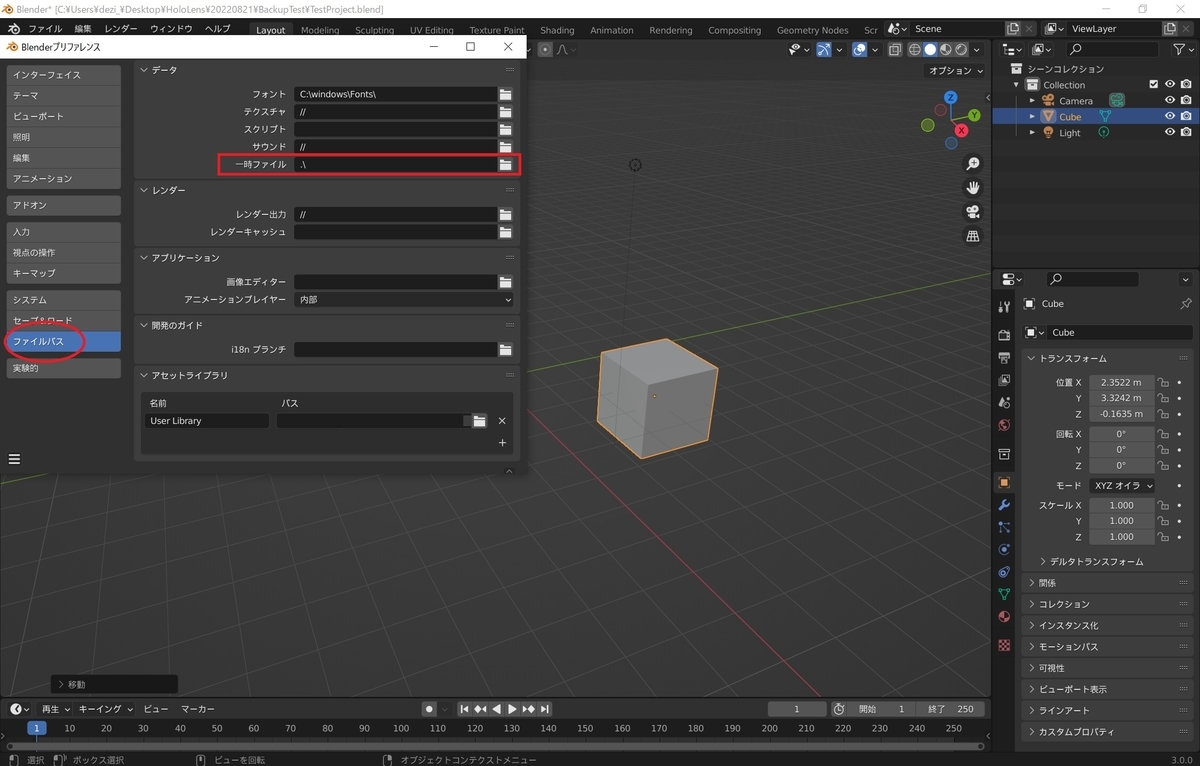Open the Particles properties tab icon
This screenshot has height=766, width=1200.
[x=1004, y=527]
